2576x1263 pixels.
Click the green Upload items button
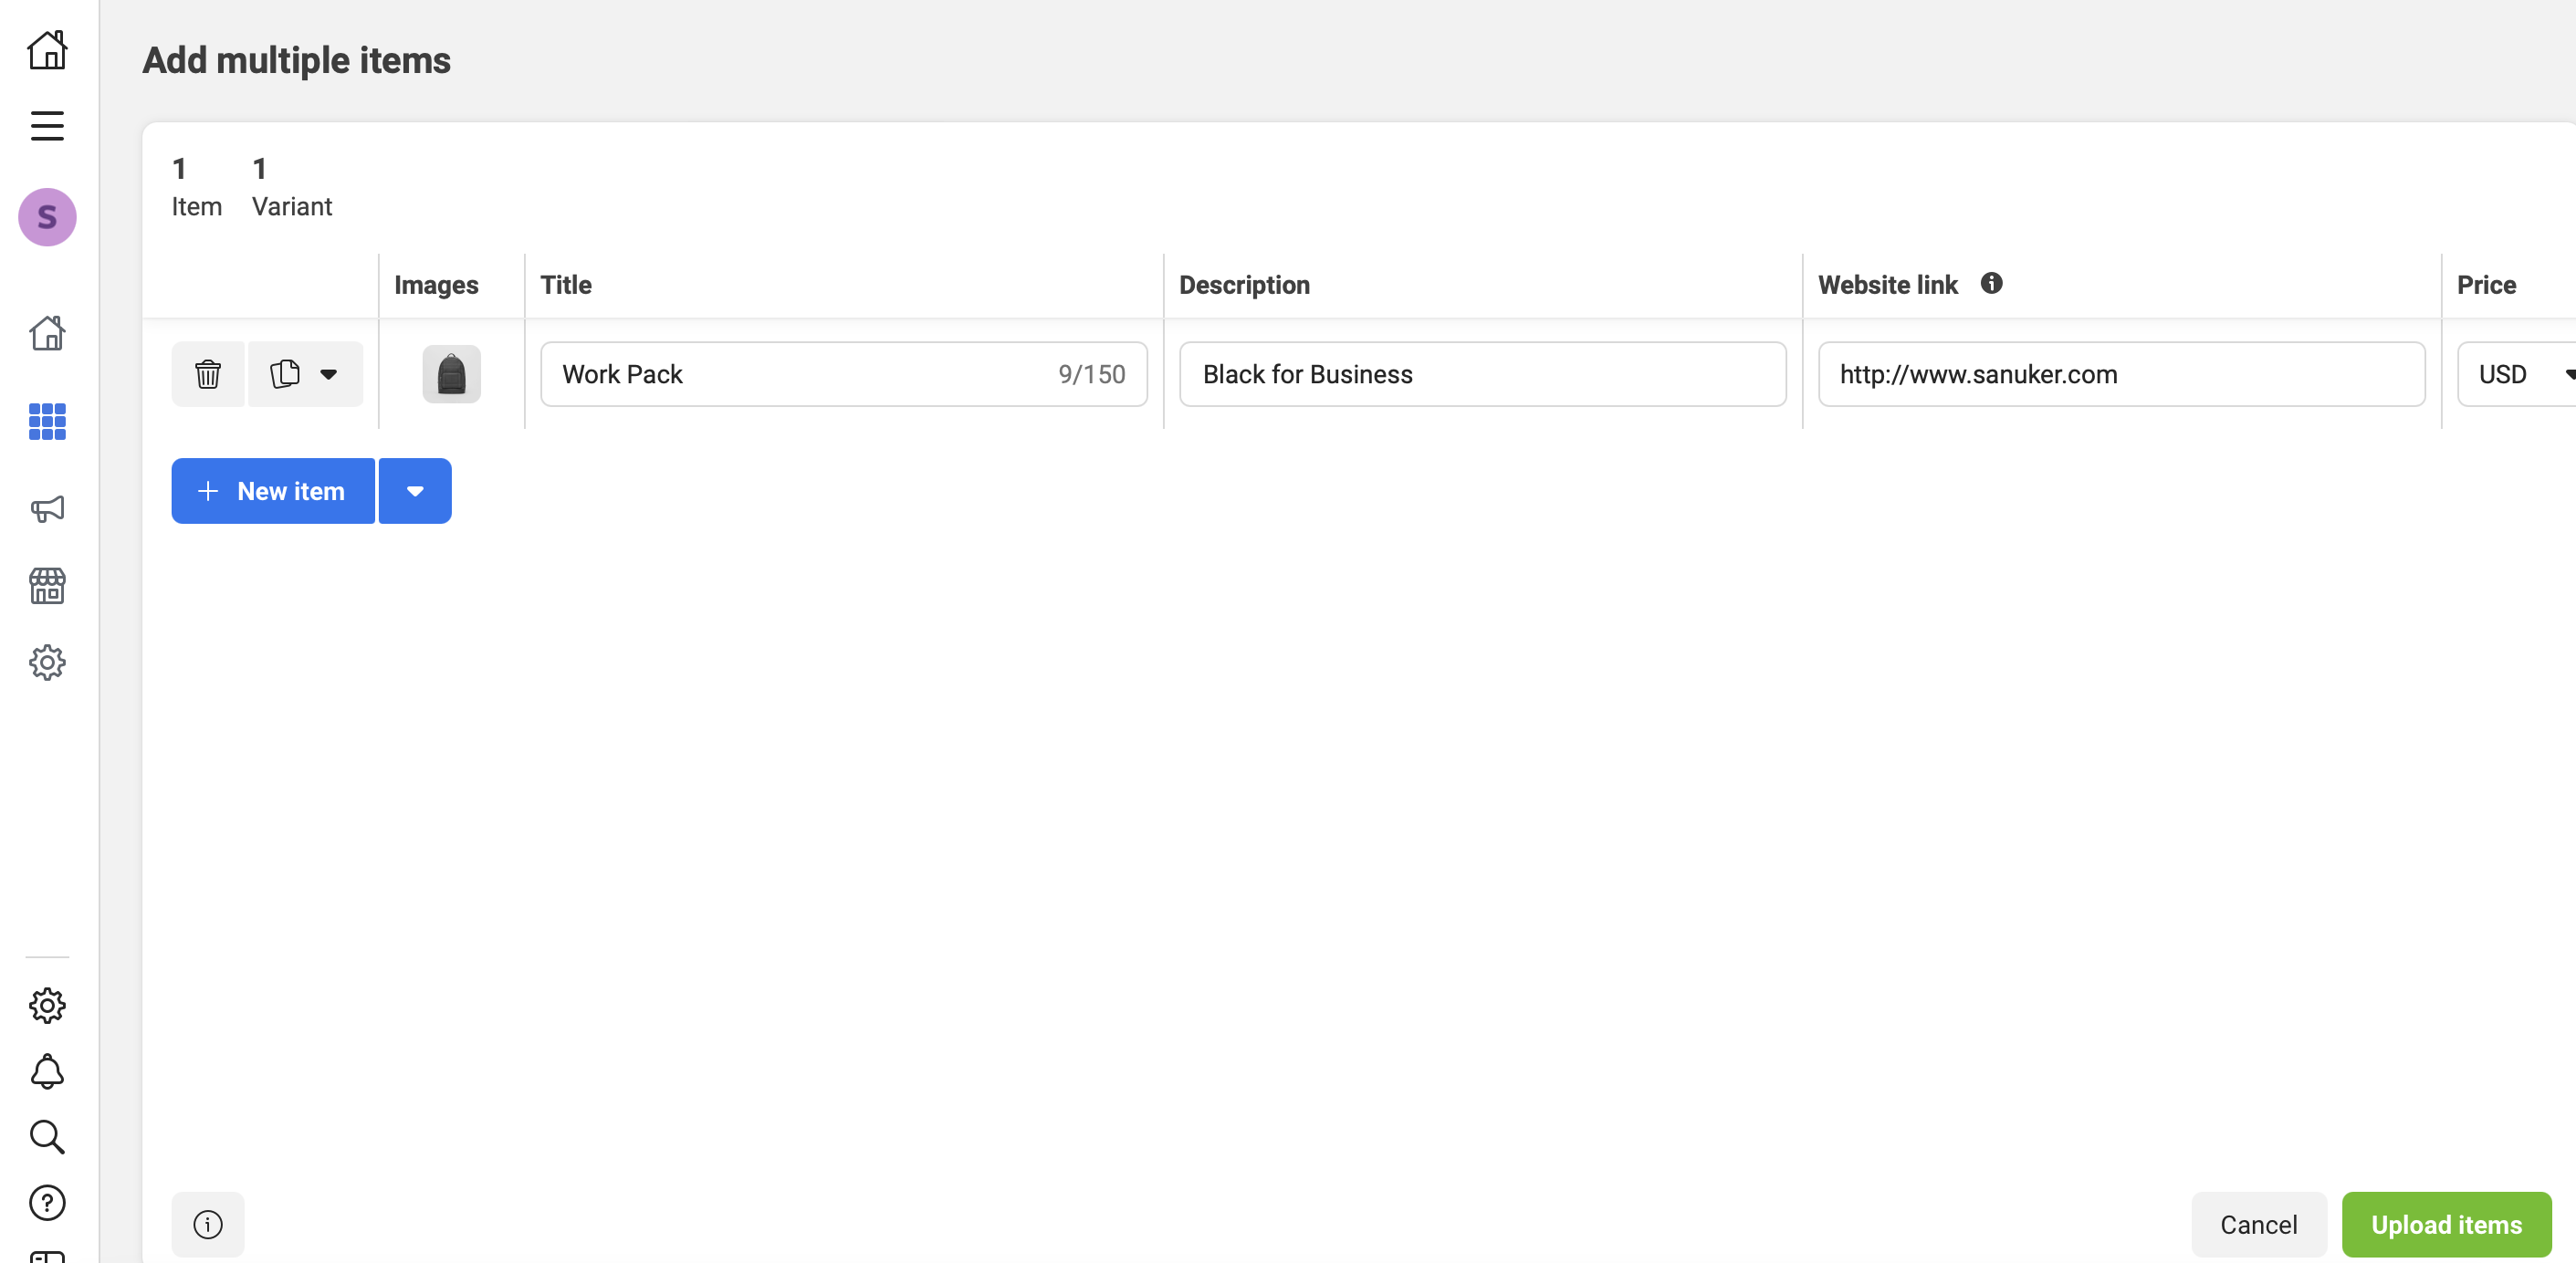pos(2446,1224)
